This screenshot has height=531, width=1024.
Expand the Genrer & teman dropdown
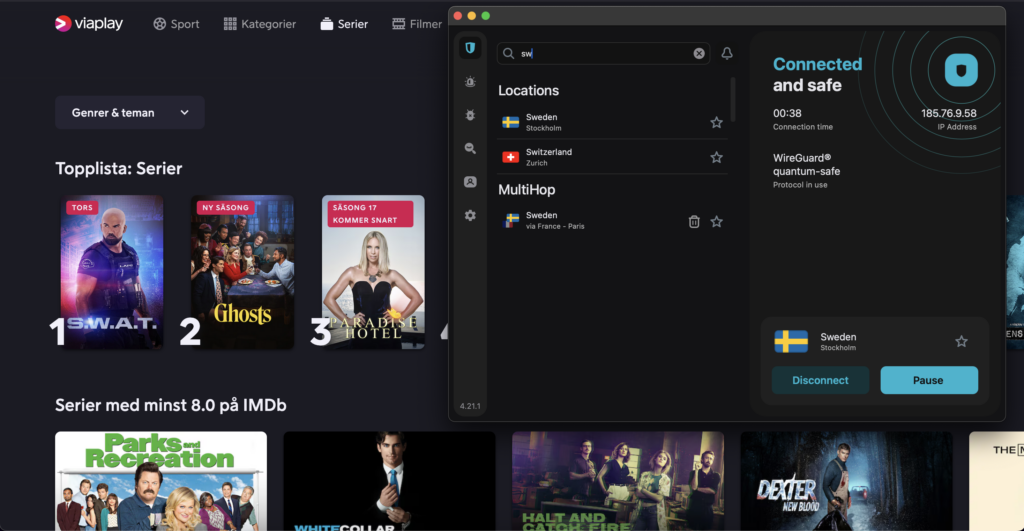(x=130, y=112)
